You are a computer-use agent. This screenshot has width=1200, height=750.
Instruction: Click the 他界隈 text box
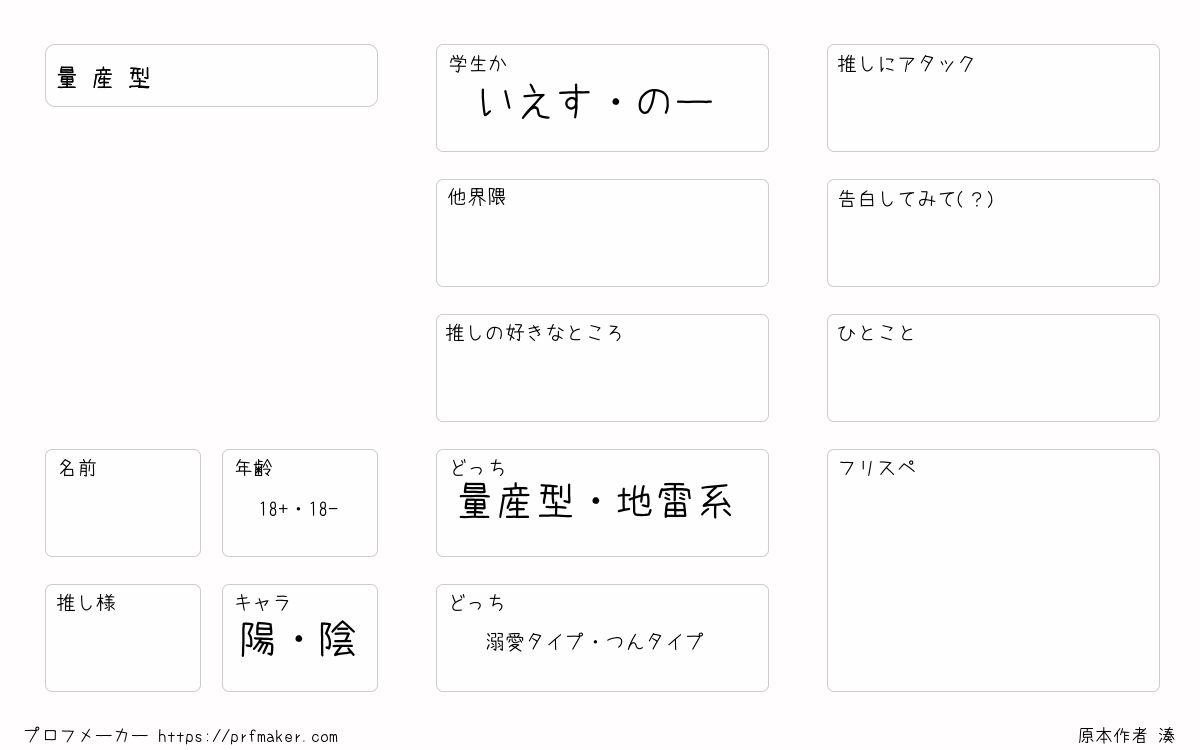(x=602, y=233)
